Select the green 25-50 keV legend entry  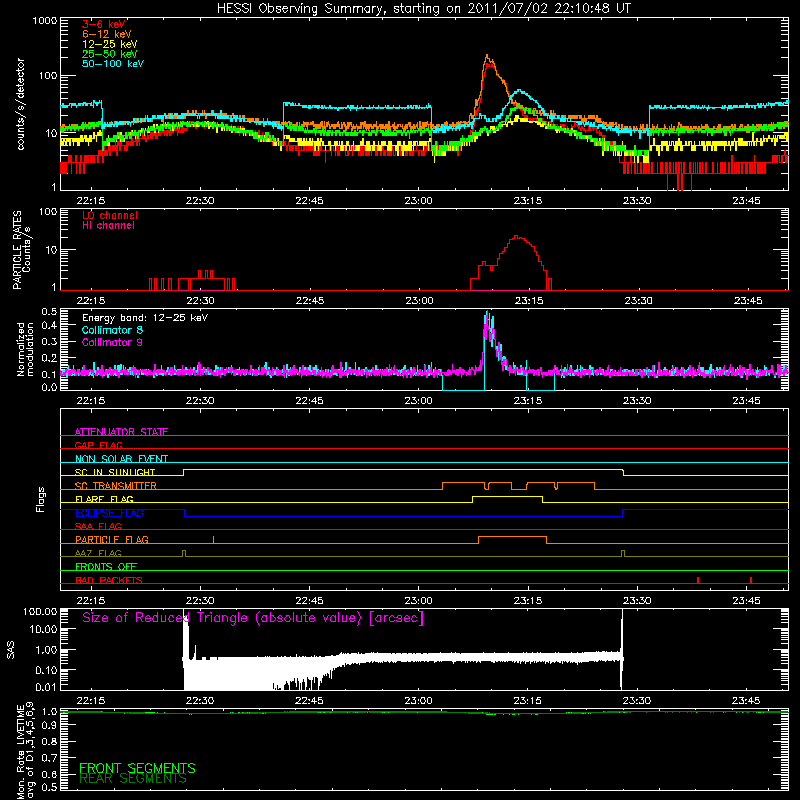pos(110,54)
